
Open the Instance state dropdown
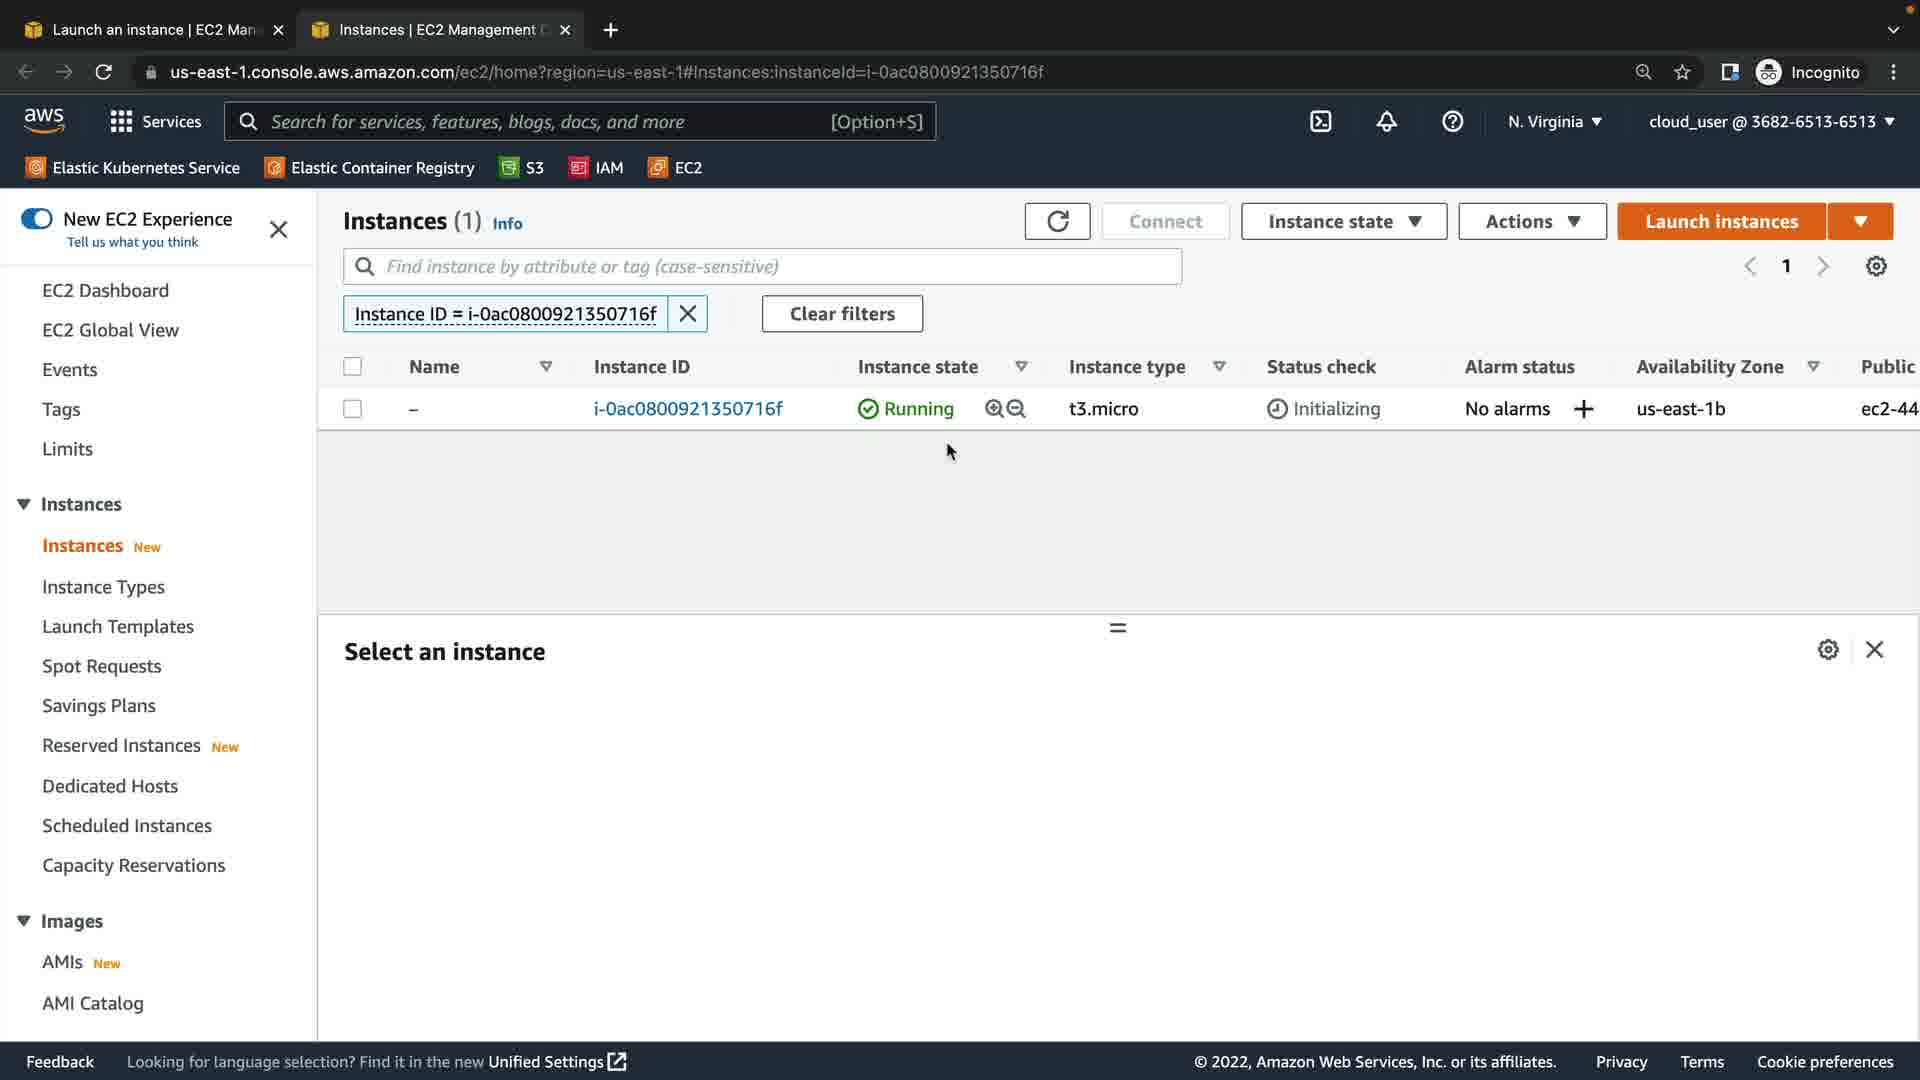(x=1343, y=221)
